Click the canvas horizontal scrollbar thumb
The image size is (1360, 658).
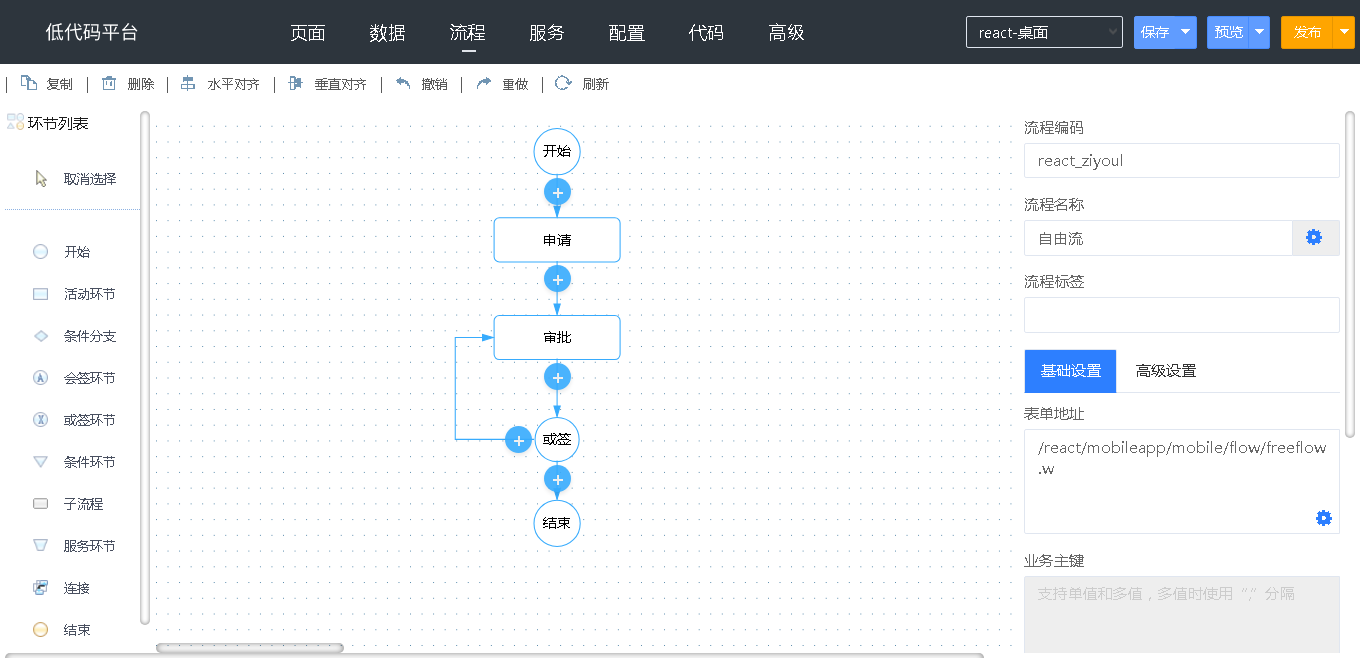[250, 648]
